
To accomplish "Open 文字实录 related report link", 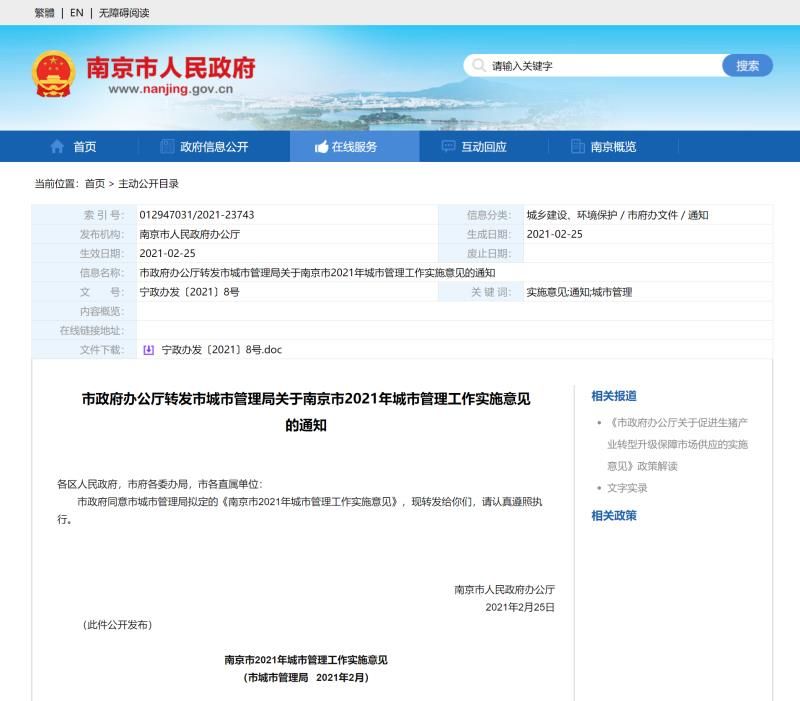I will tap(627, 488).
